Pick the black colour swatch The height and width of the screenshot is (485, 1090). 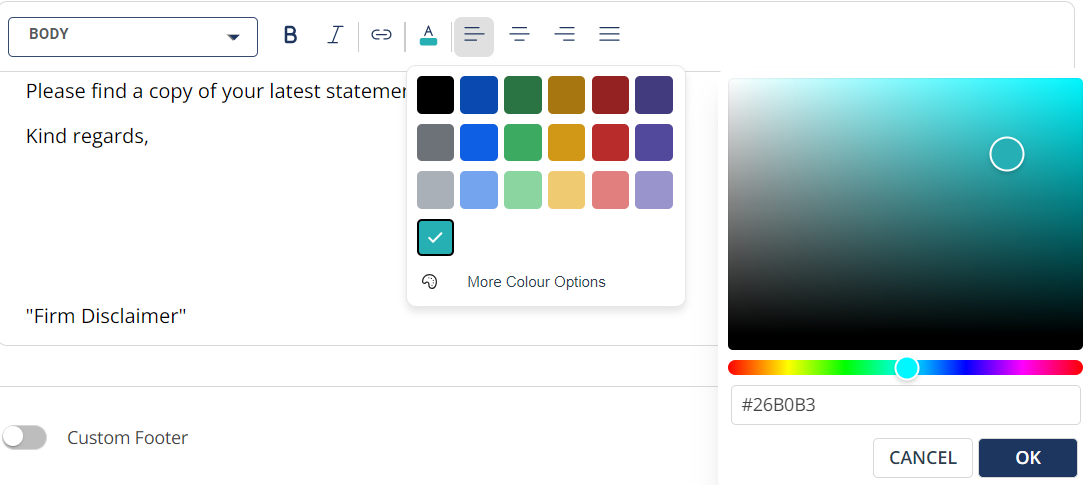(435, 95)
